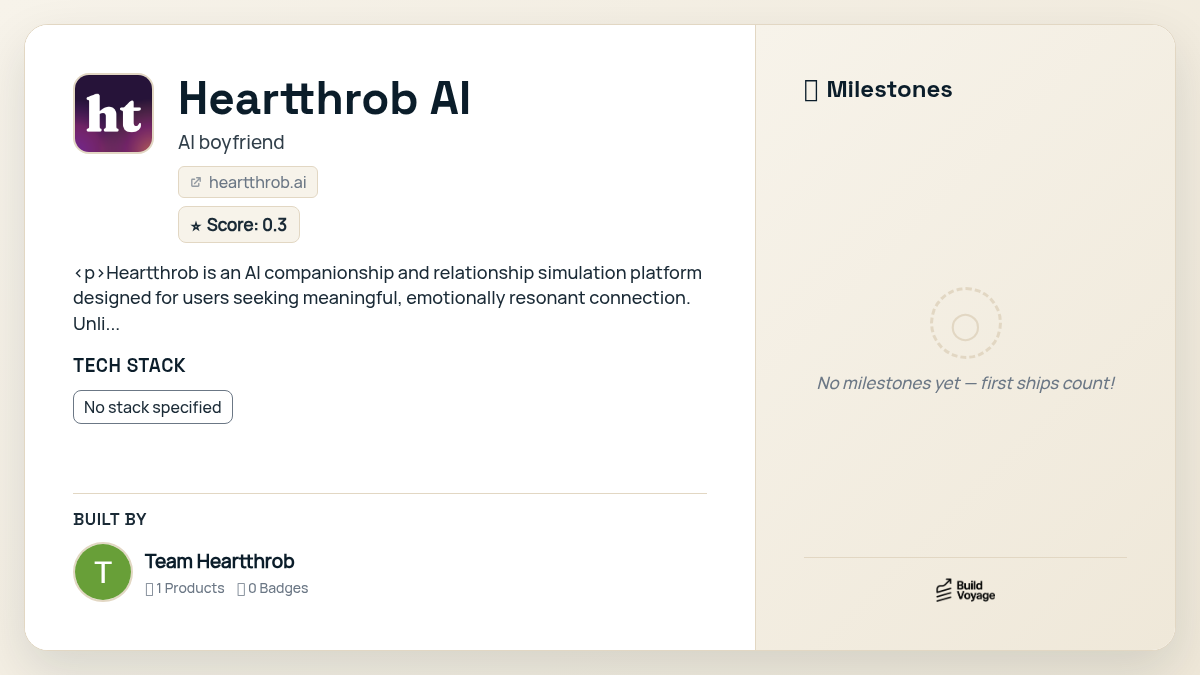Click the Team Heartthrob name
Viewport: 1200px width, 675px height.
[x=219, y=561]
